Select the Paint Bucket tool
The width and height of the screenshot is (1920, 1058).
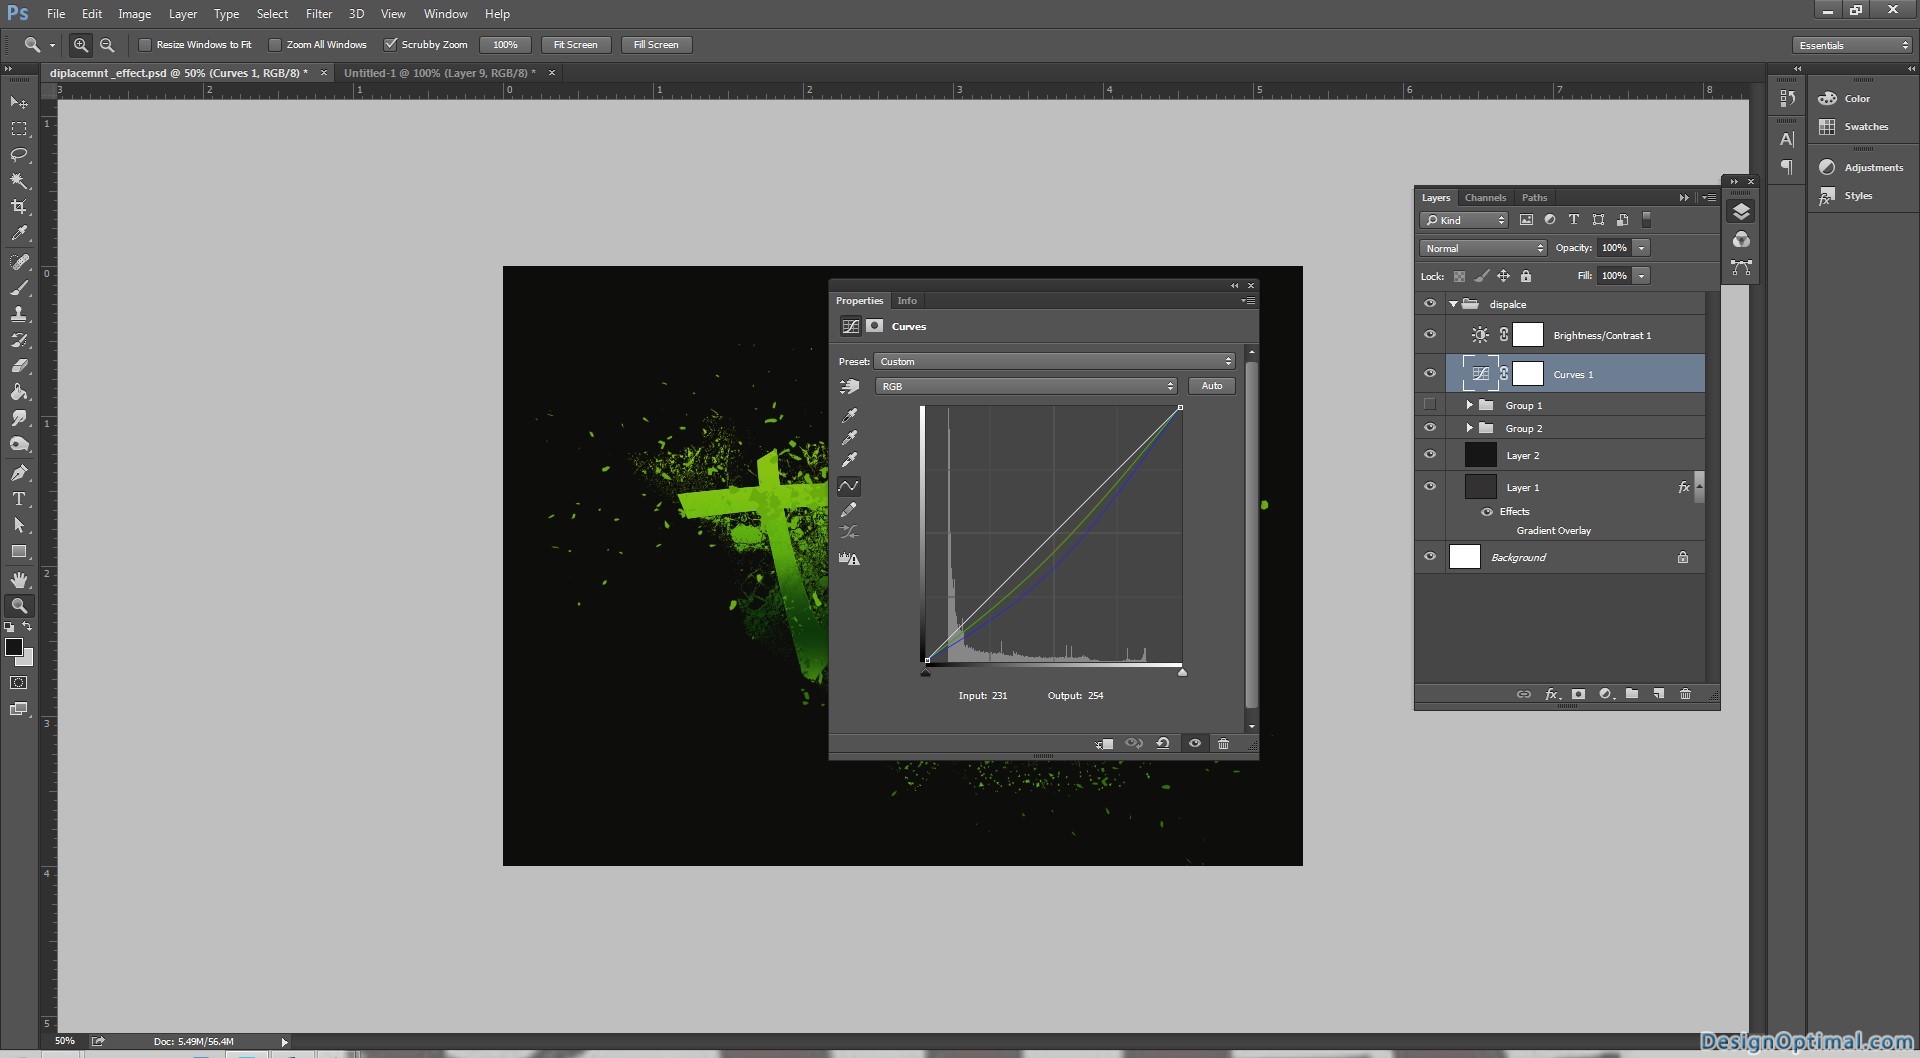[19, 392]
